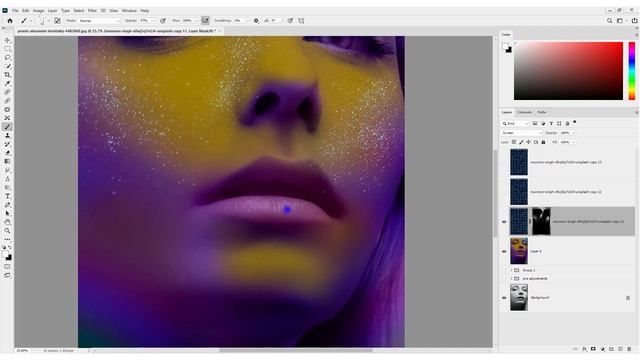Select the Eyedropper tool

7,84
